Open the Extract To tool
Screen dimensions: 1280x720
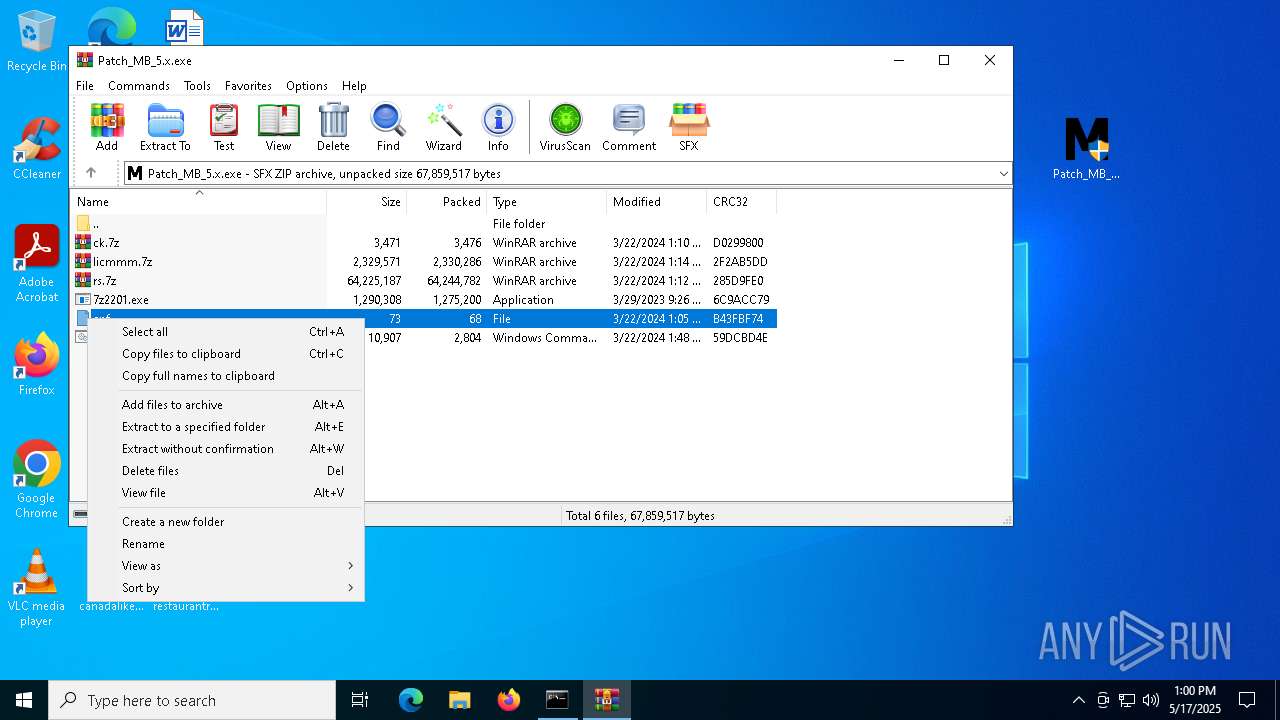pyautogui.click(x=165, y=127)
